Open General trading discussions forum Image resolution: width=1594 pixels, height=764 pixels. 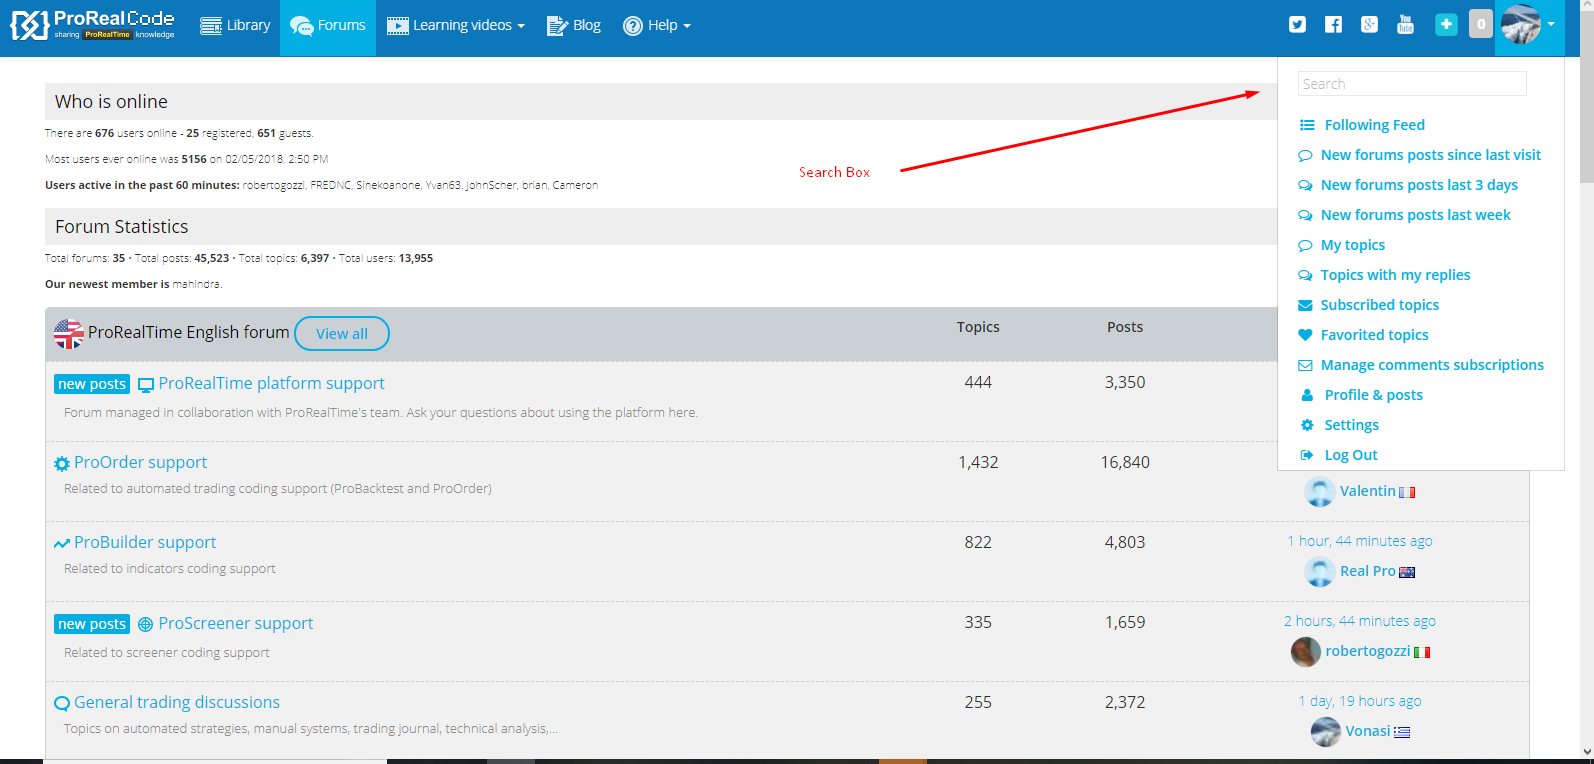point(177,702)
